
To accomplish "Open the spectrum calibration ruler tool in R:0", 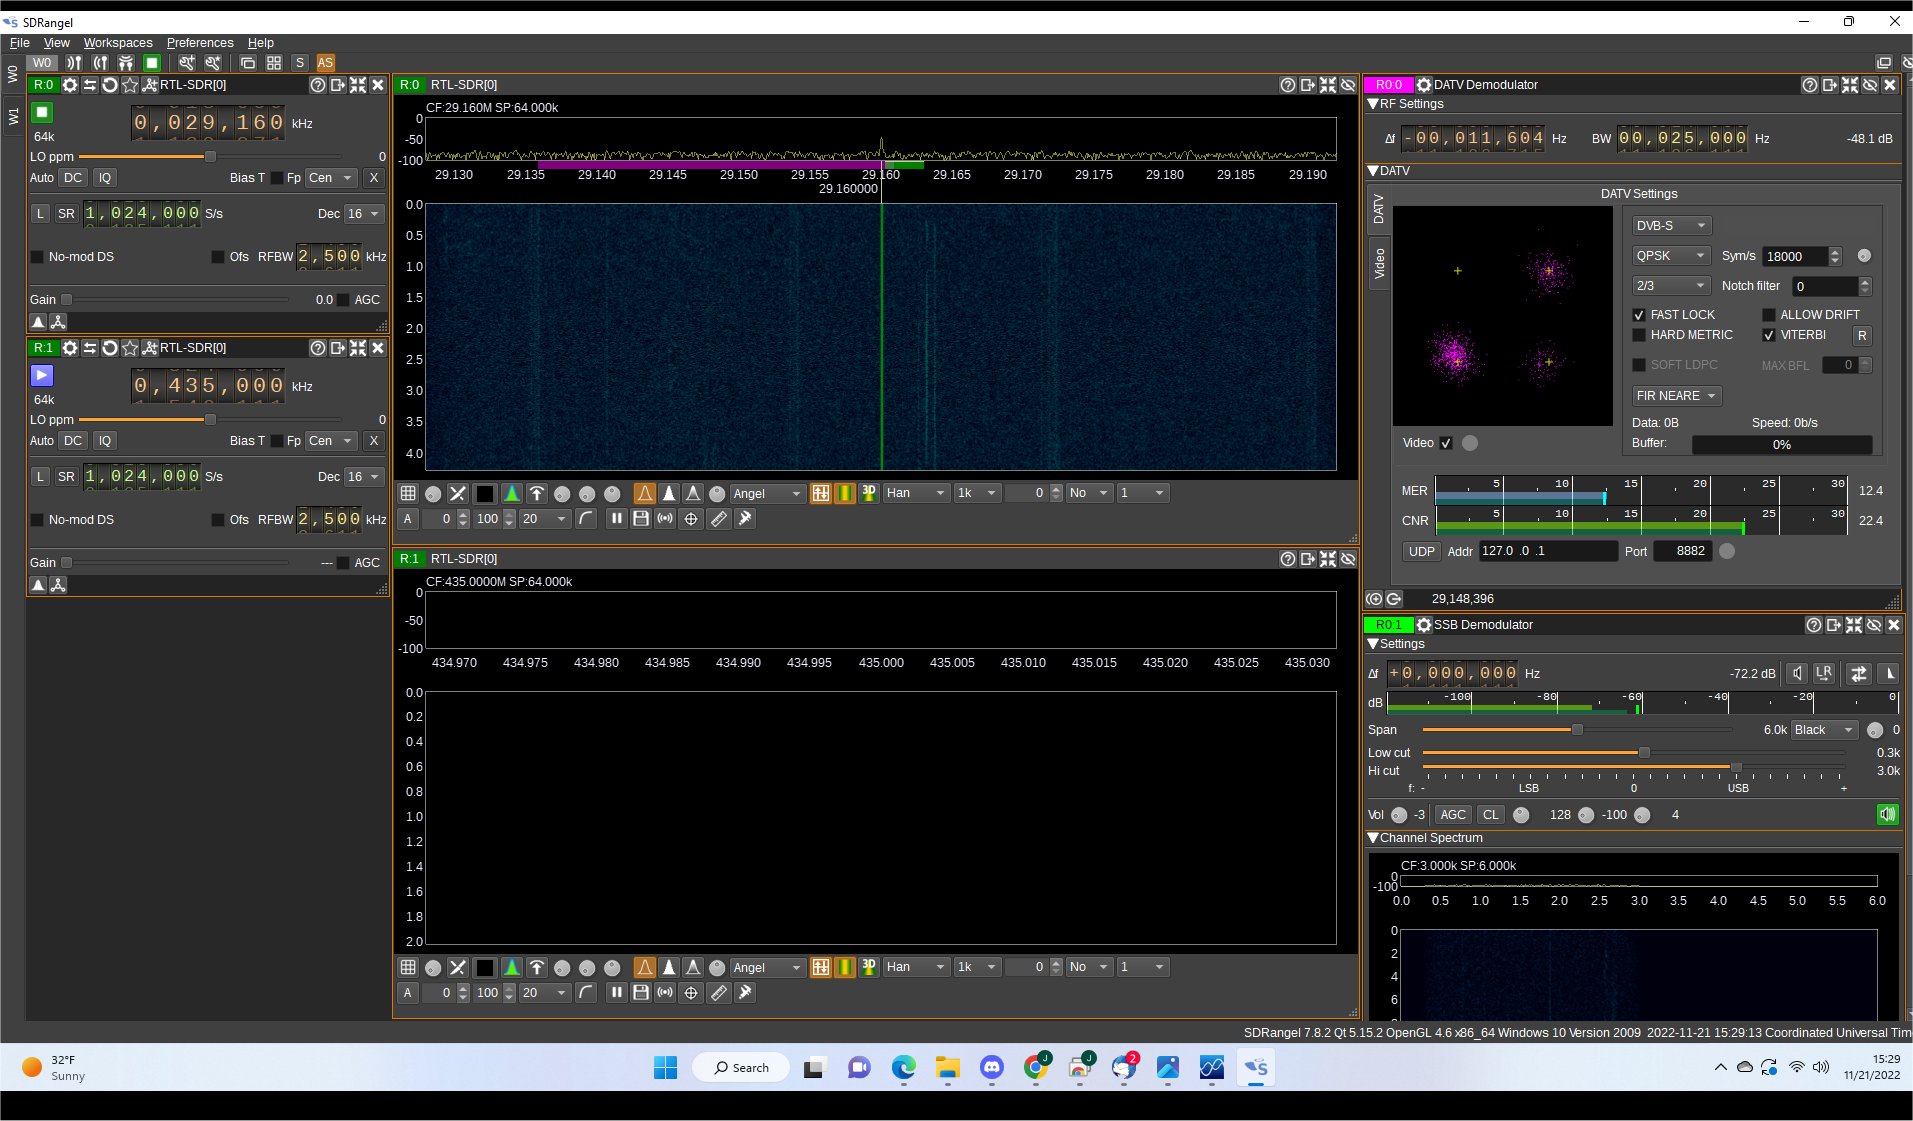I will tap(718, 518).
